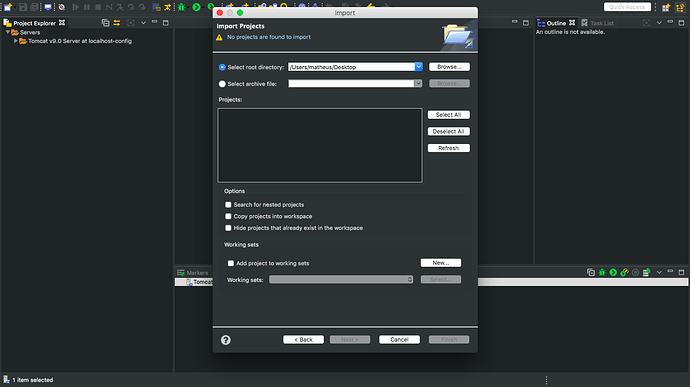Screen dimensions: 690x387
Task: Enable Search for nested projects
Action: pos(228,205)
